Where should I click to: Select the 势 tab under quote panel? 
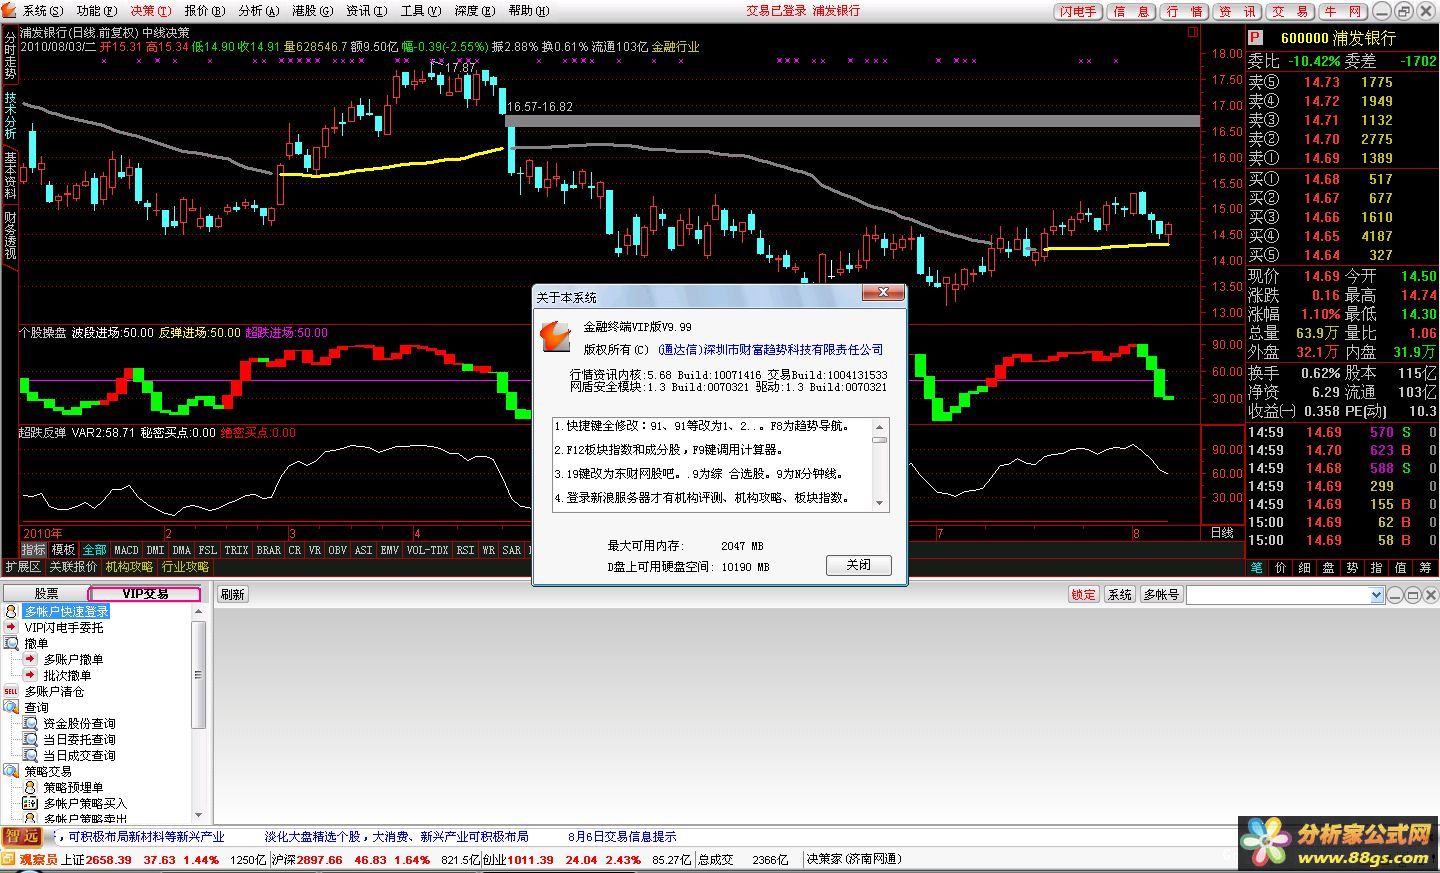point(1352,567)
